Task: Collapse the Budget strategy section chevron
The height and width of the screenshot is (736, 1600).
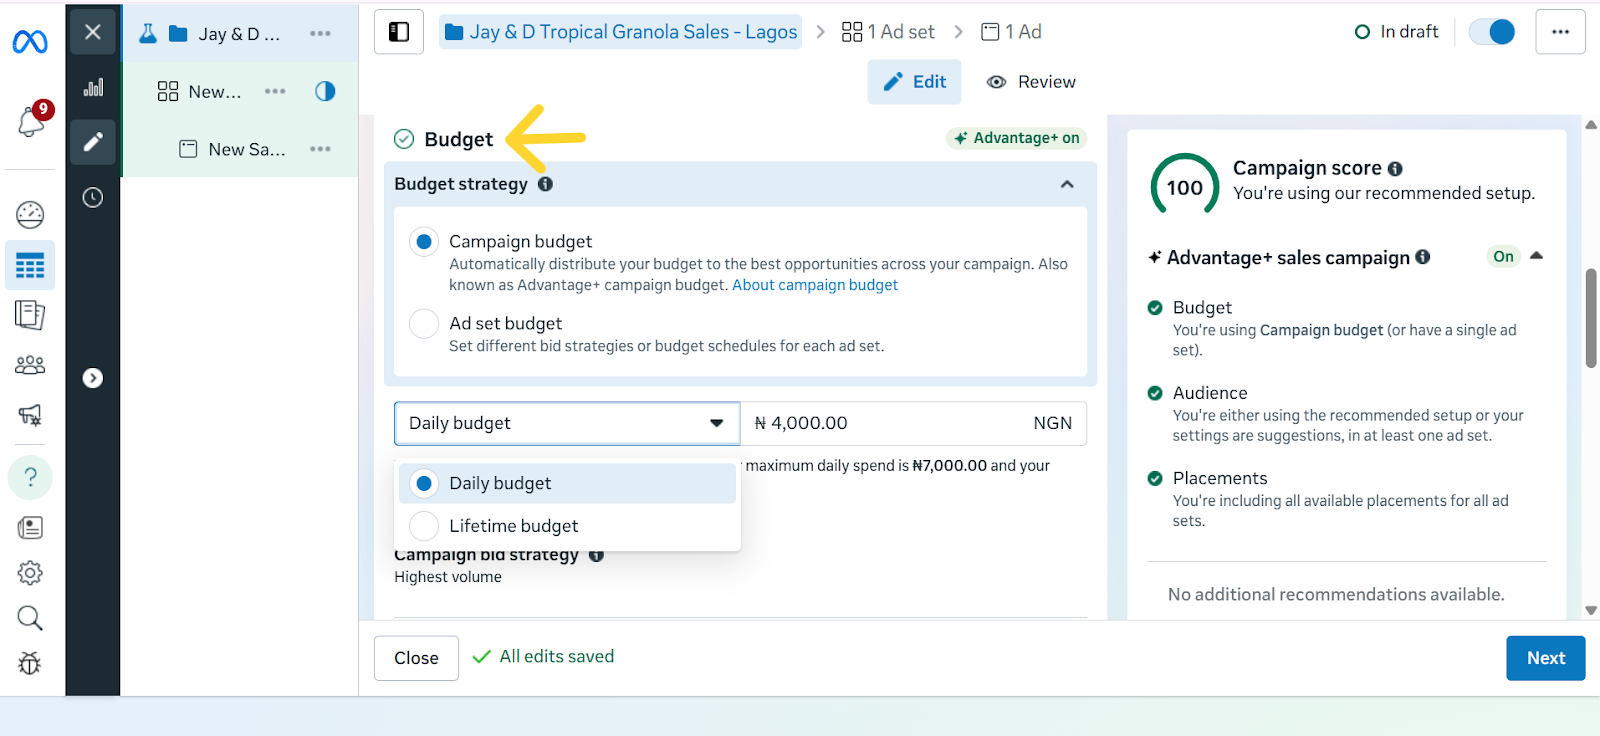Action: 1068,185
